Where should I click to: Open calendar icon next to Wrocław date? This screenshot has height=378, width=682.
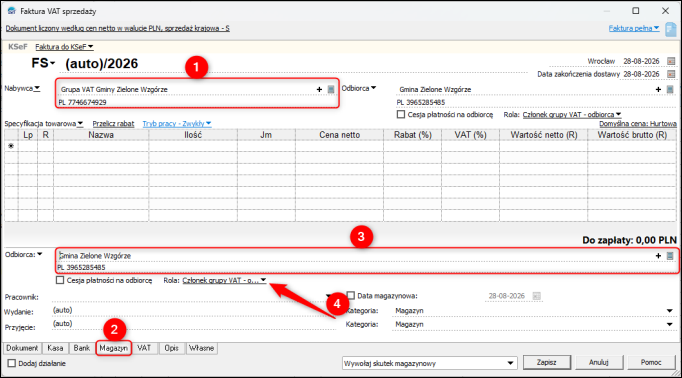tap(671, 61)
